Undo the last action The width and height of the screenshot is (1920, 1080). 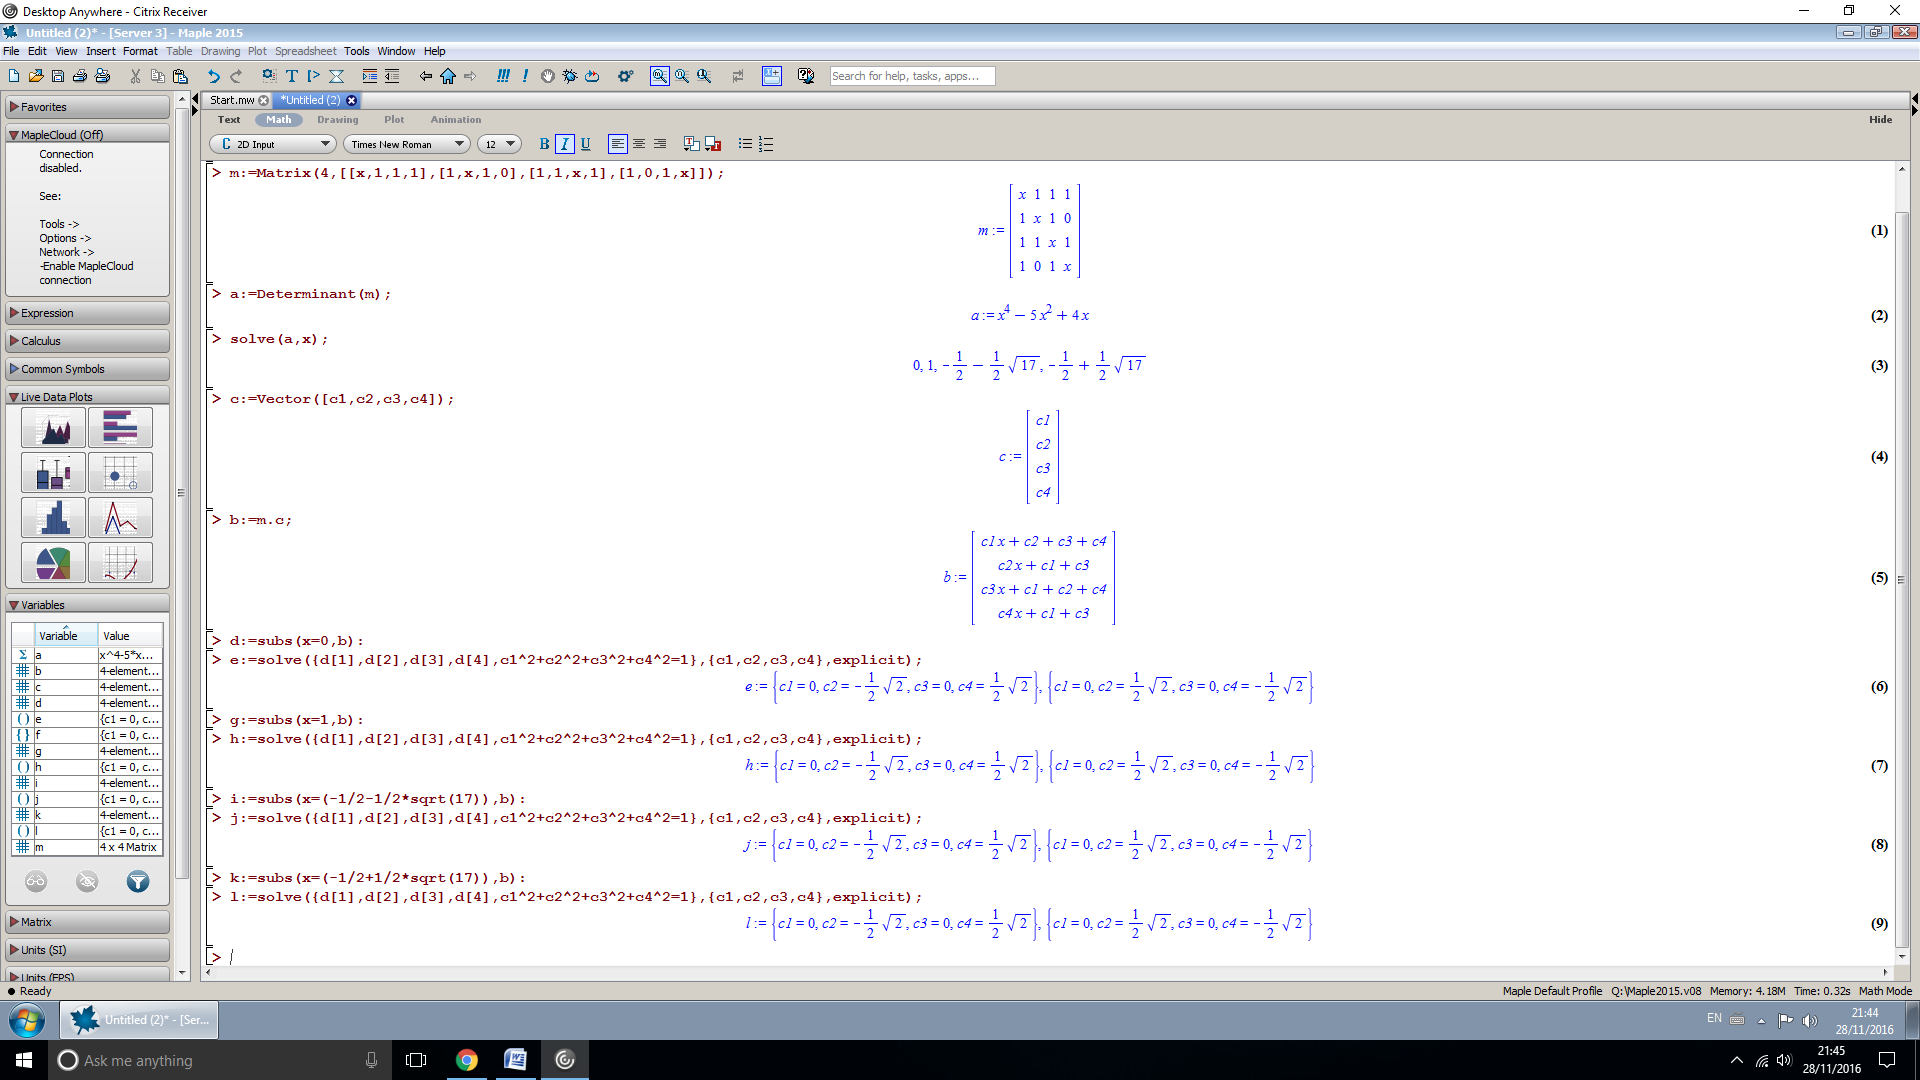pos(213,76)
